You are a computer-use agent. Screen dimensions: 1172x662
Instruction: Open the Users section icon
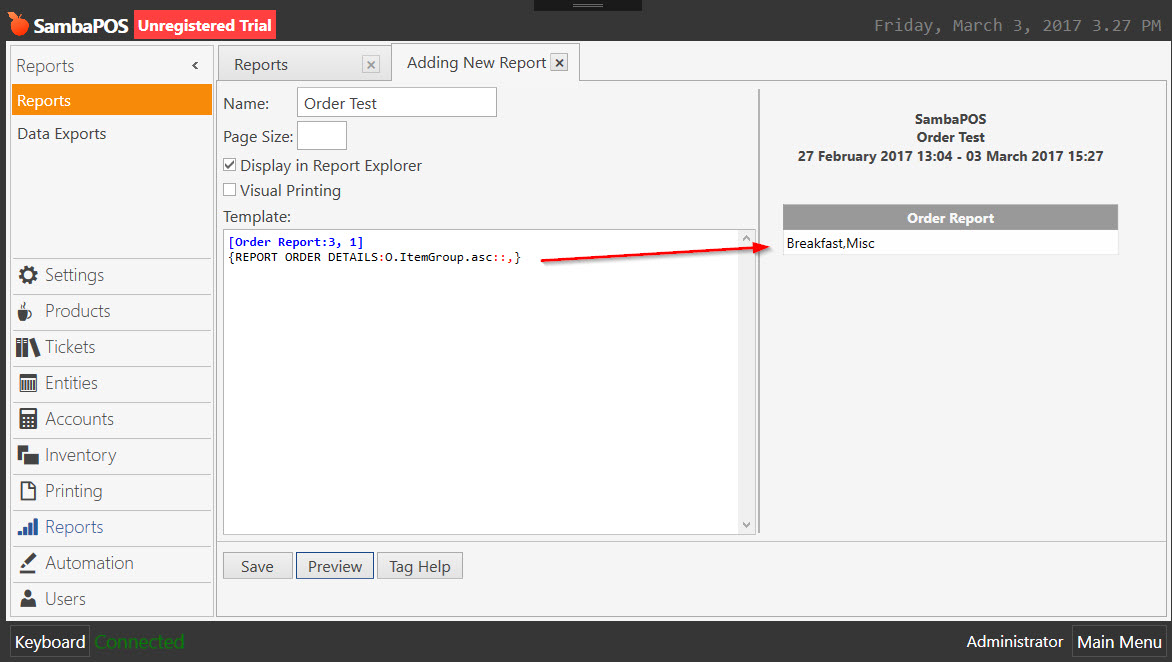[x=28, y=599]
